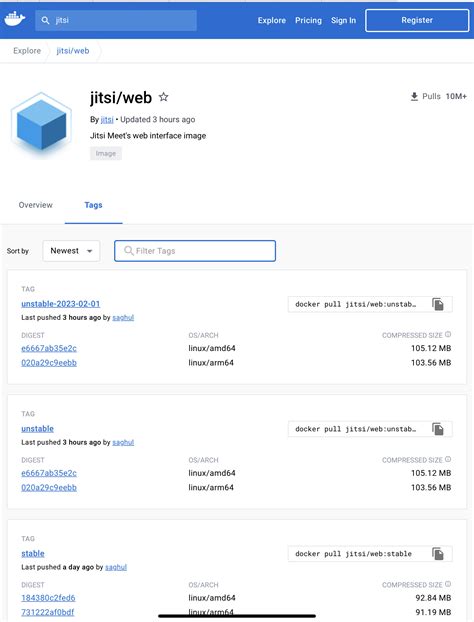Click Explore in the breadcrumb
Viewport: 474px width, 622px height.
[x=27, y=51]
